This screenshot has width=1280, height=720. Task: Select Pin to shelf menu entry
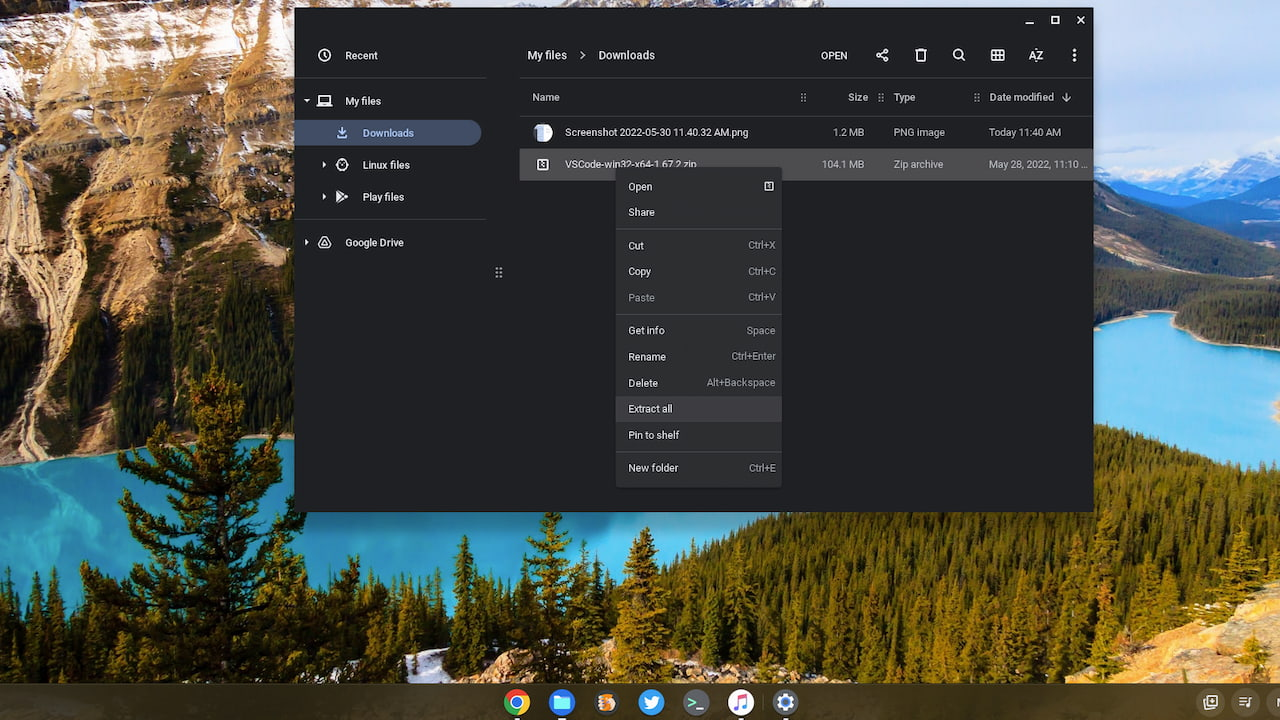coord(654,435)
